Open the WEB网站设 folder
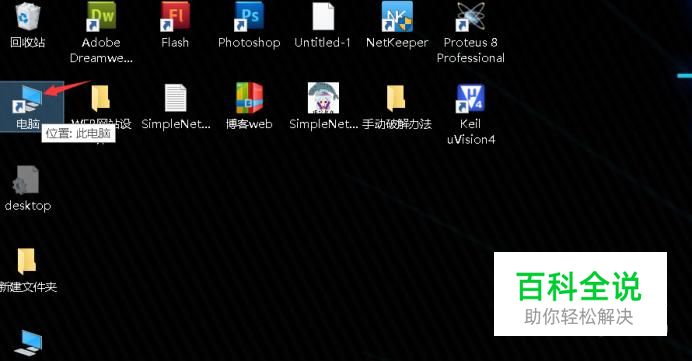 pos(101,98)
